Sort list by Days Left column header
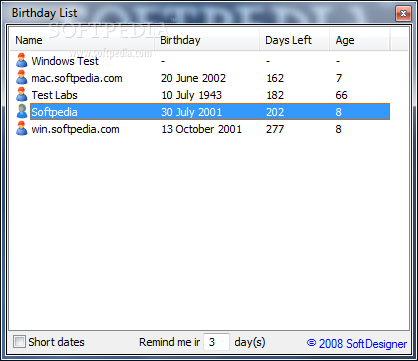The width and height of the screenshot is (418, 361). coord(295,40)
